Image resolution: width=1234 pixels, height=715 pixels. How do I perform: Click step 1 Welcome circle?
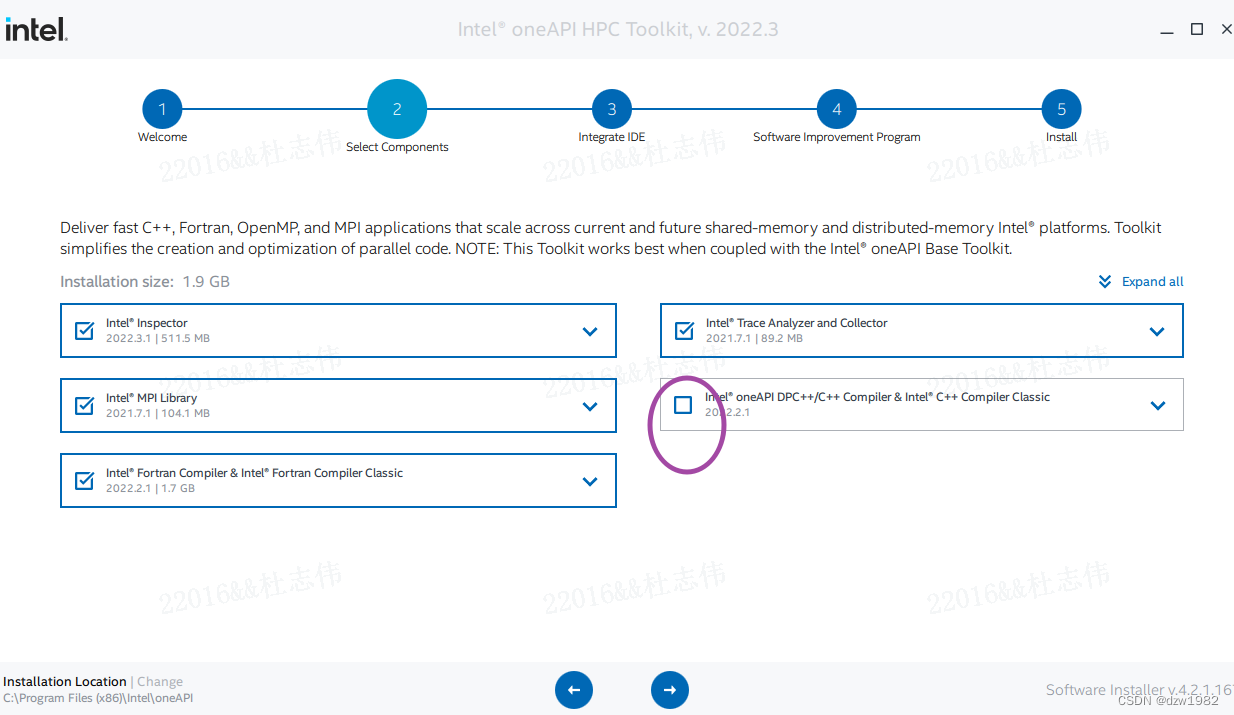(x=162, y=110)
